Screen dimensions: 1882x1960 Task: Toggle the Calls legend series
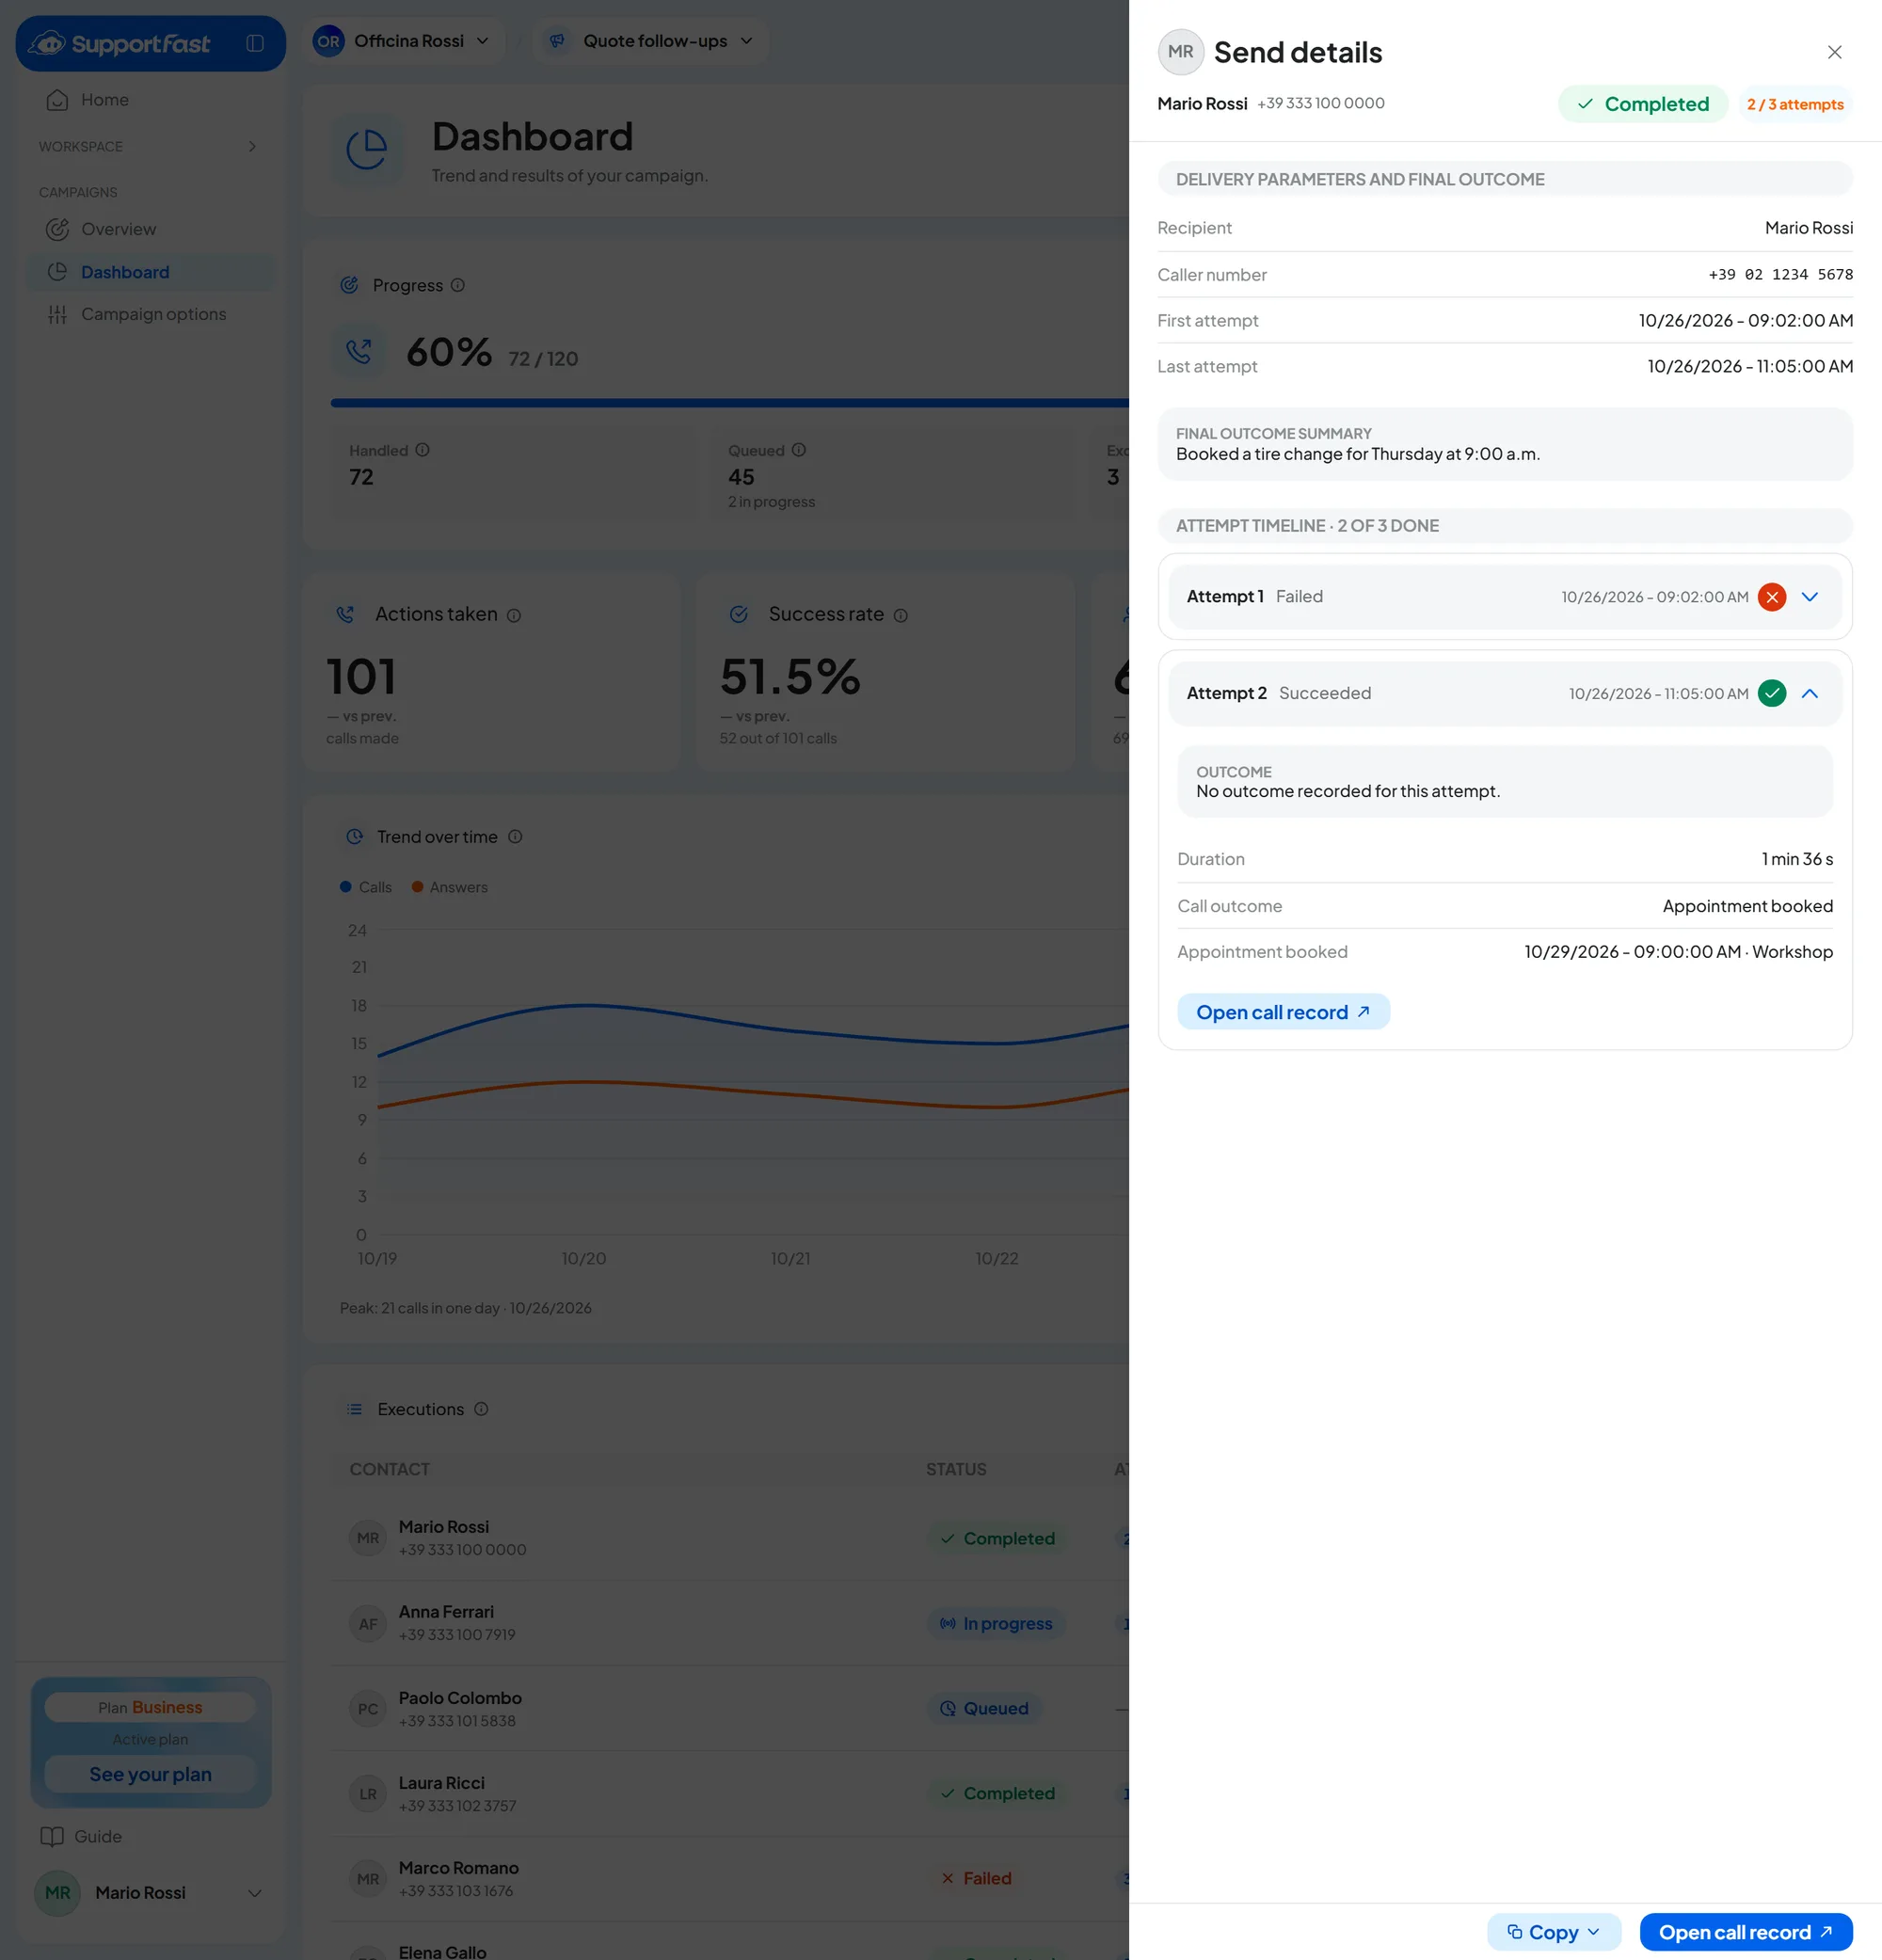pos(366,887)
